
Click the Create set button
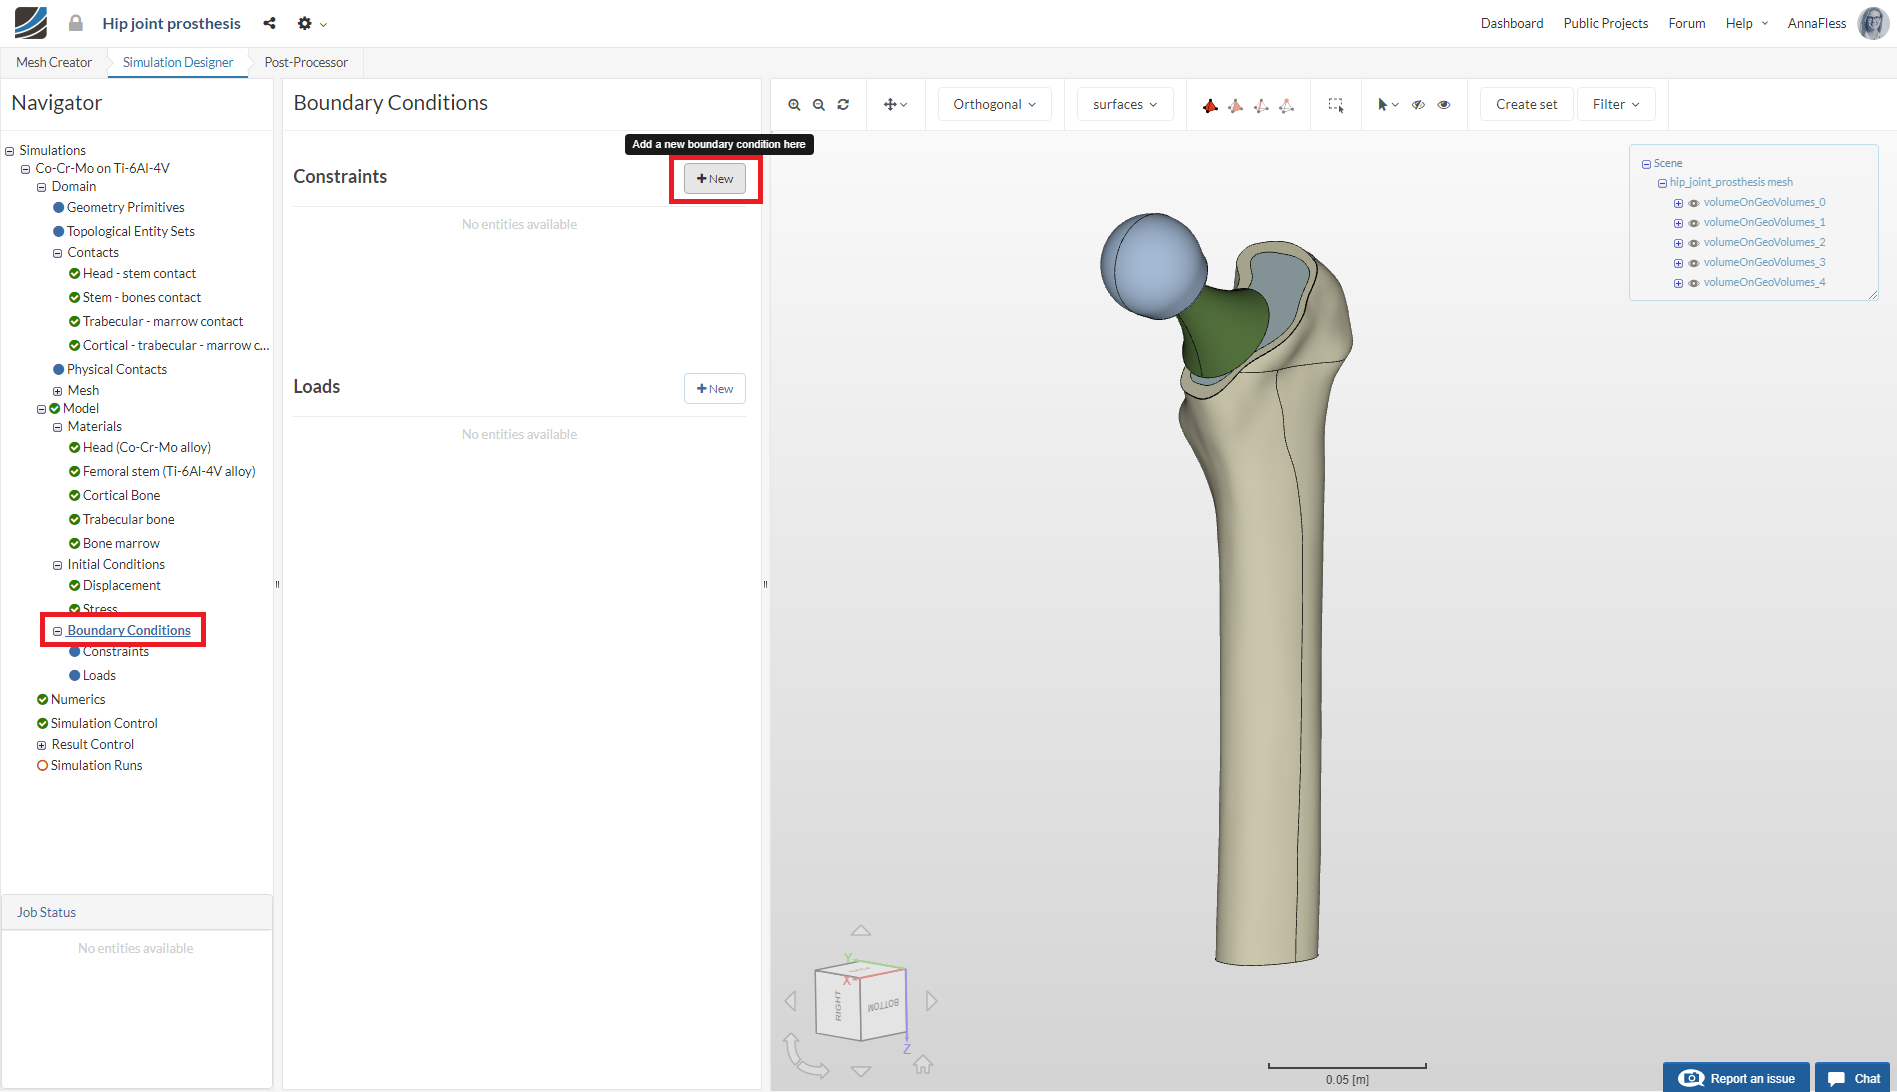(x=1526, y=105)
